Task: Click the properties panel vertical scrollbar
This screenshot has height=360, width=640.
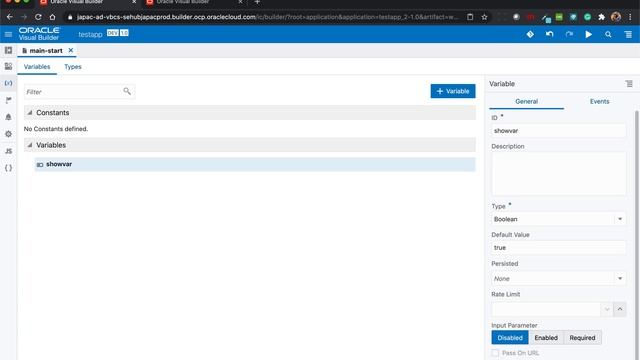Action: tap(637, 235)
